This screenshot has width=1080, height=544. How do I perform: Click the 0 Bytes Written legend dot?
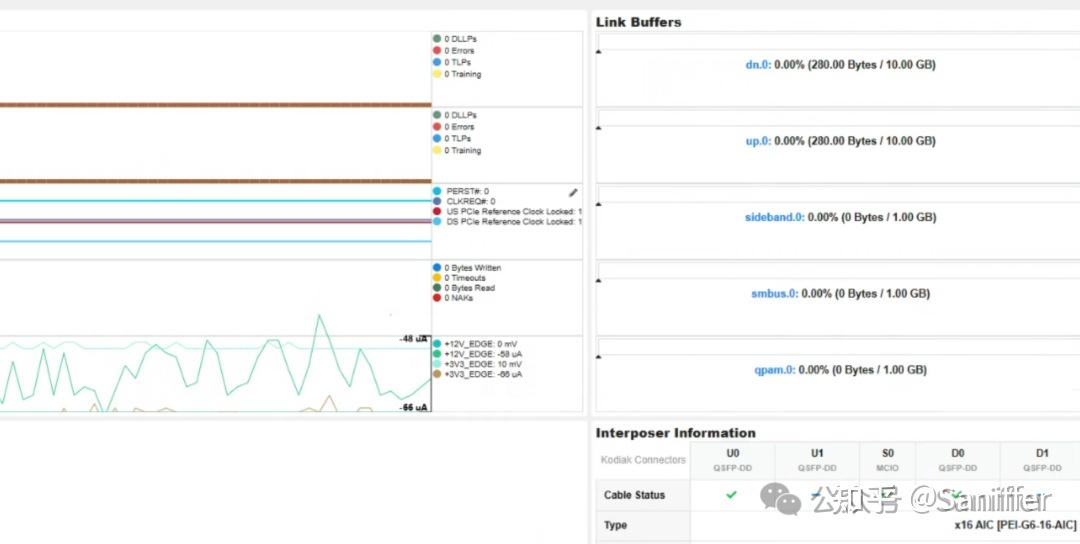click(x=437, y=267)
